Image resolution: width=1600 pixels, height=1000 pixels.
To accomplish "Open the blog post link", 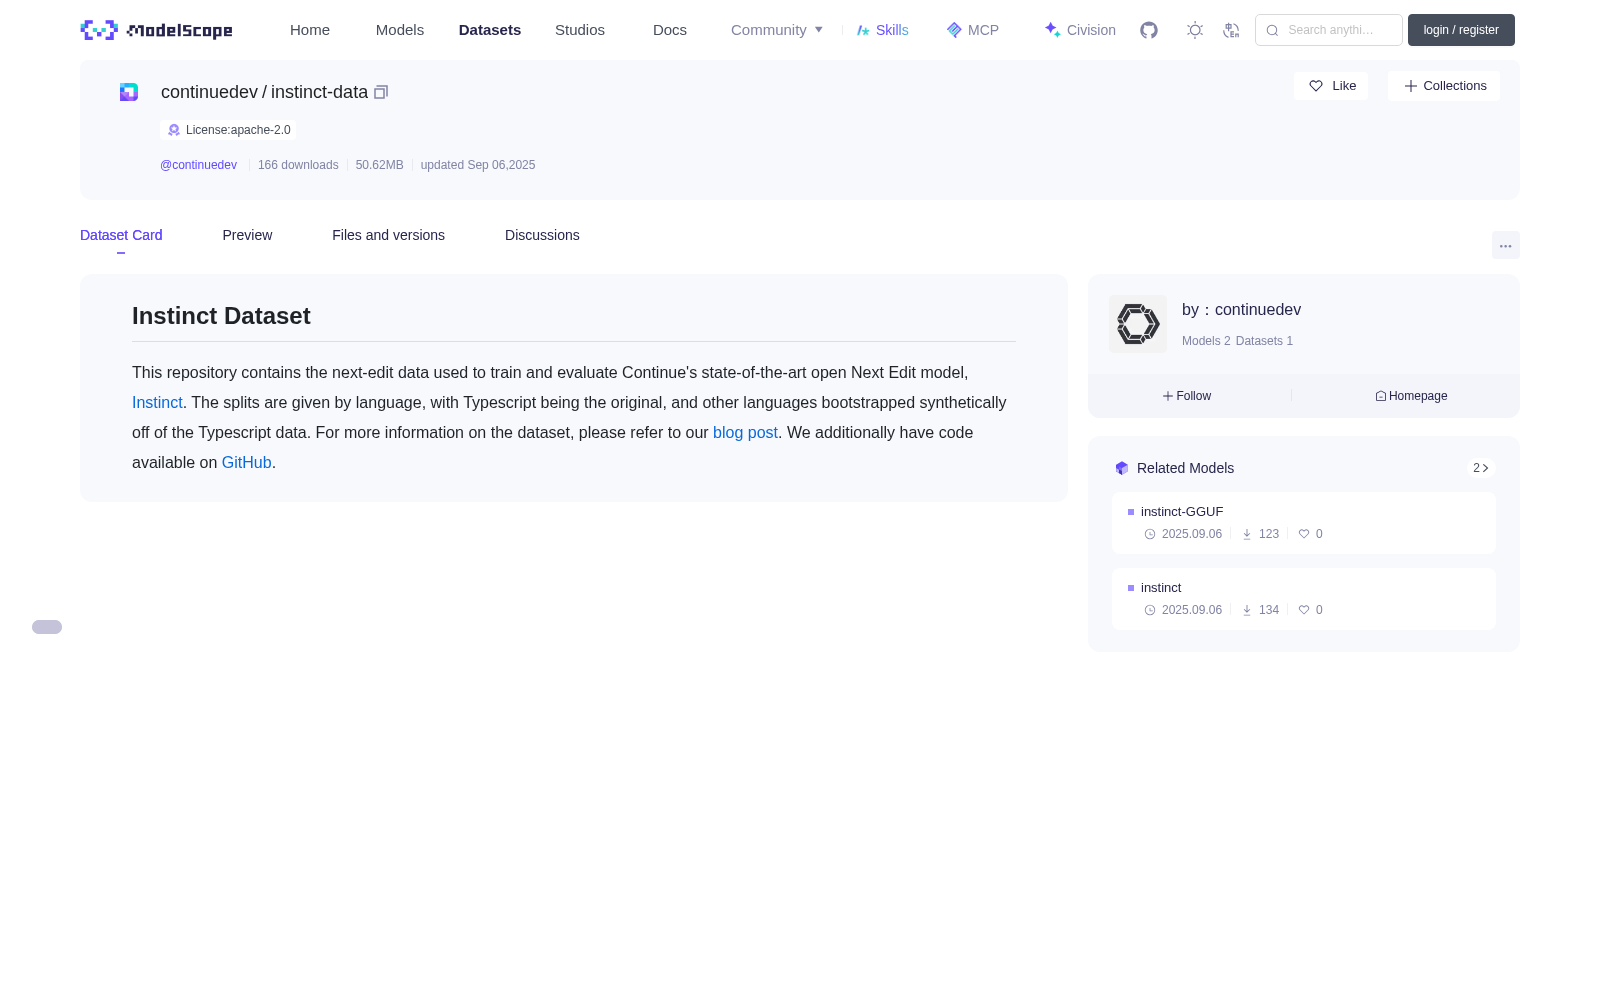I will point(745,432).
